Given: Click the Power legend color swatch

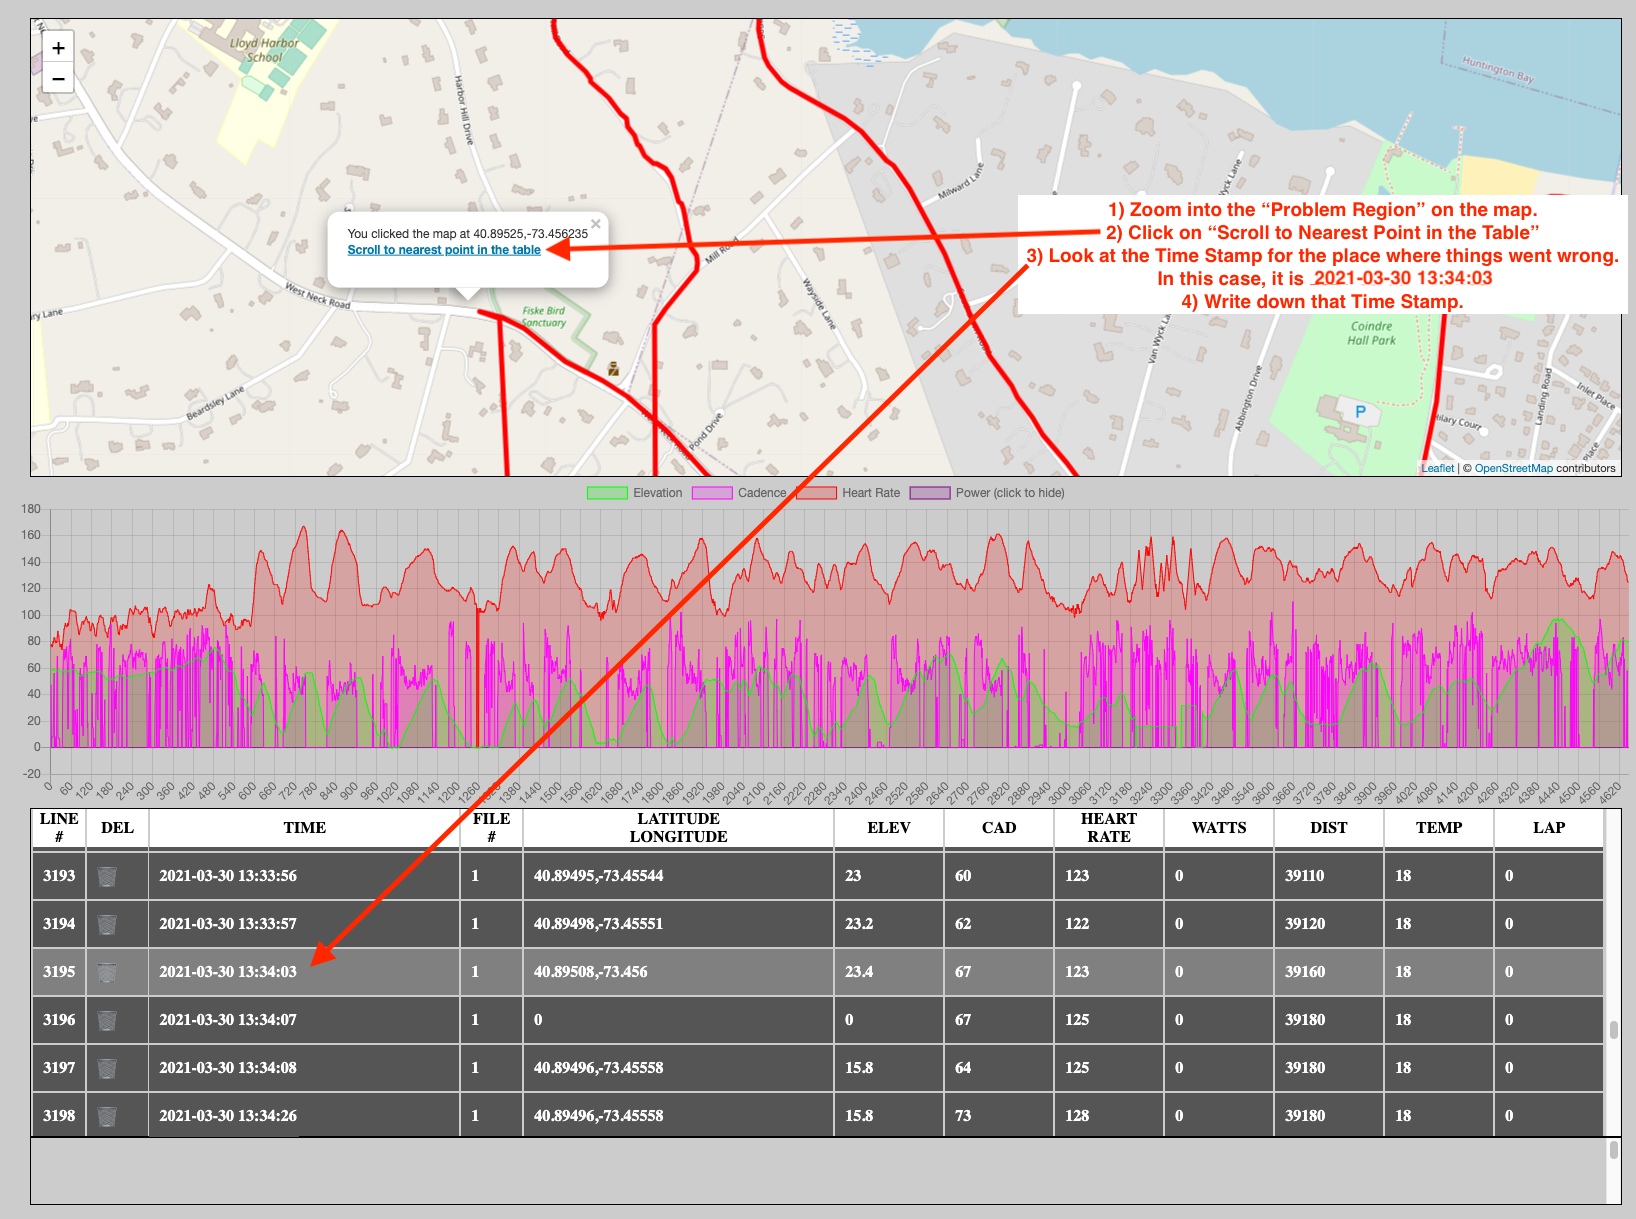Looking at the screenshot, I should click(930, 493).
